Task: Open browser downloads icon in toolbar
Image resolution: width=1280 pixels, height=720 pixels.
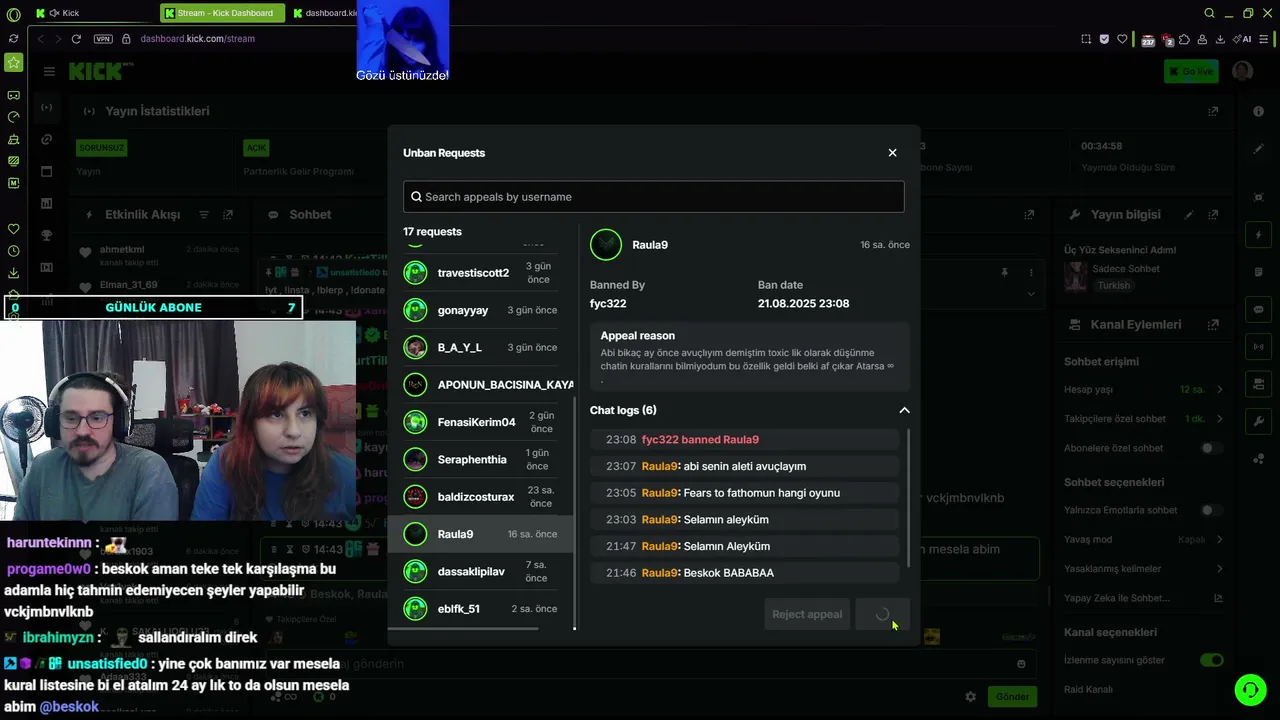Action: (1220, 39)
